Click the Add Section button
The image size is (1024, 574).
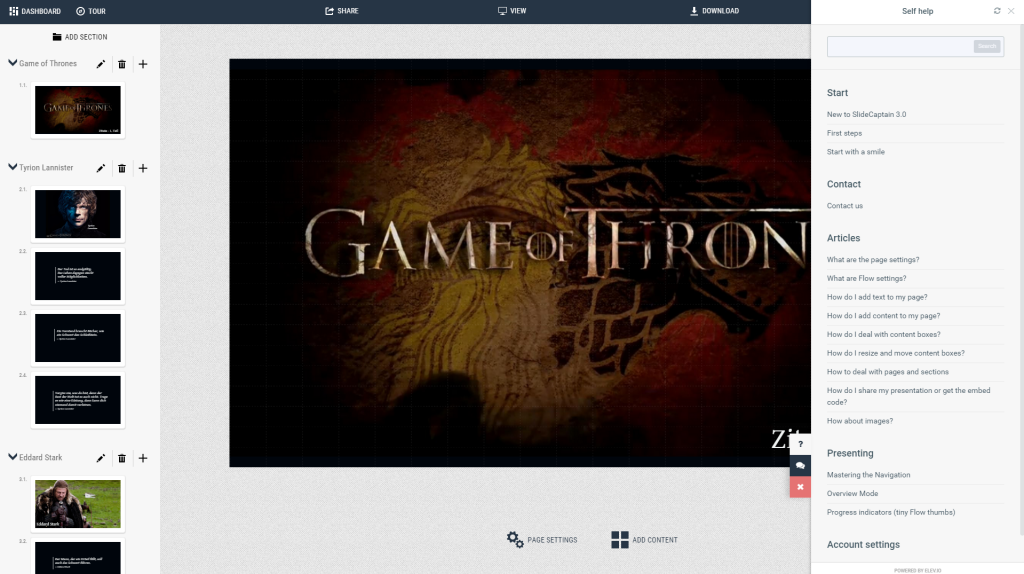coord(80,37)
